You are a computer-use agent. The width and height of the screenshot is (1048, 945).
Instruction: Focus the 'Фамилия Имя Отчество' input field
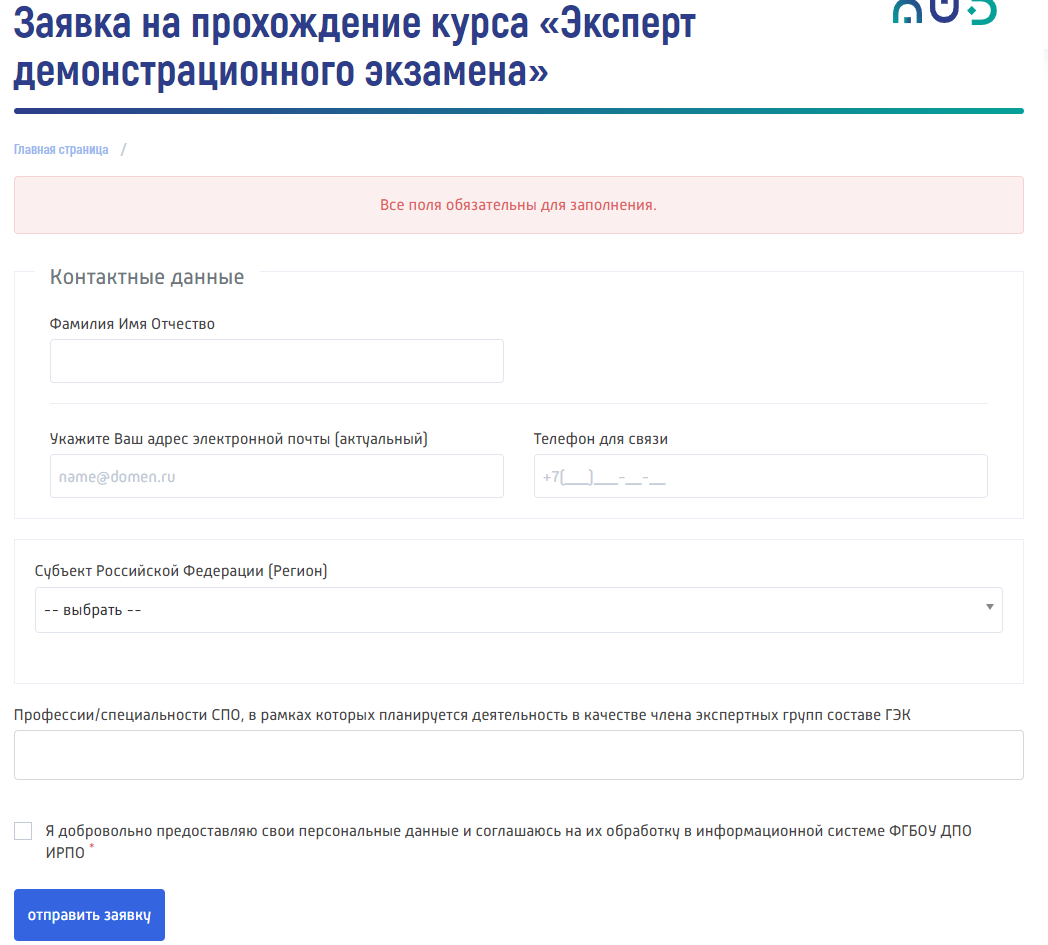click(276, 361)
